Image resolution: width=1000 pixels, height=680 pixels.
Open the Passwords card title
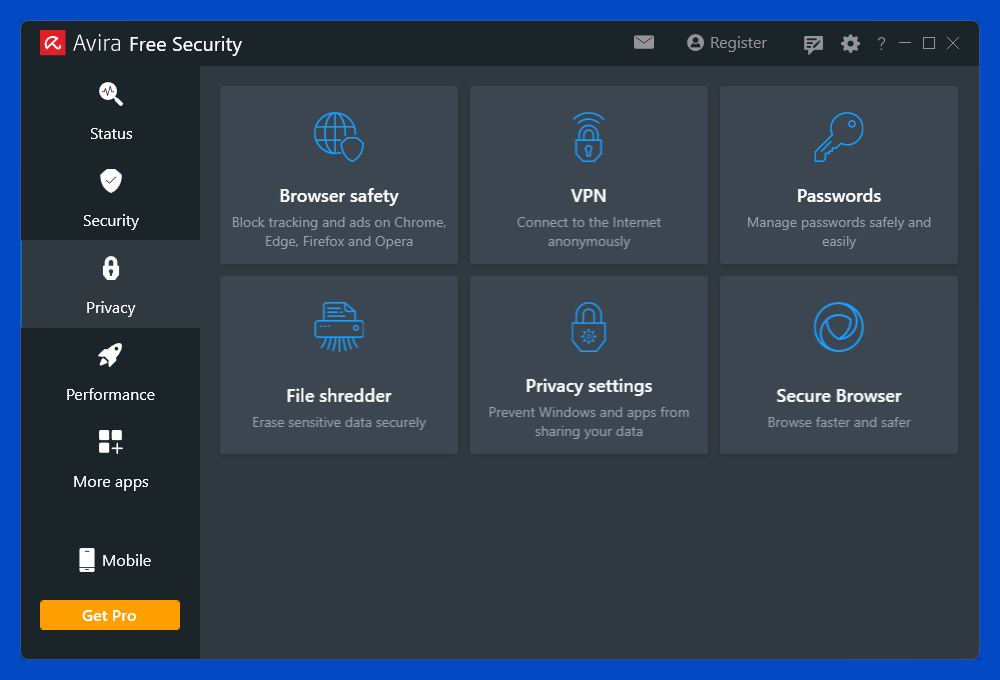point(839,196)
